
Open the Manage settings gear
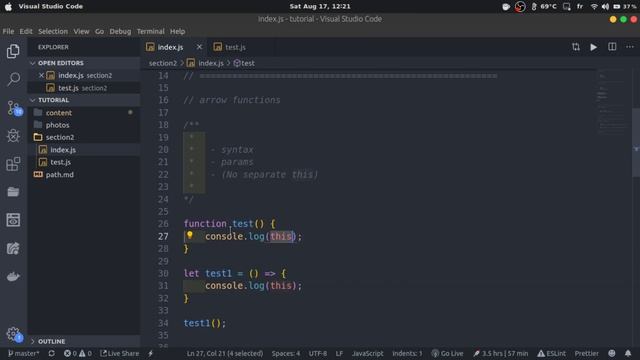pyautogui.click(x=14, y=334)
